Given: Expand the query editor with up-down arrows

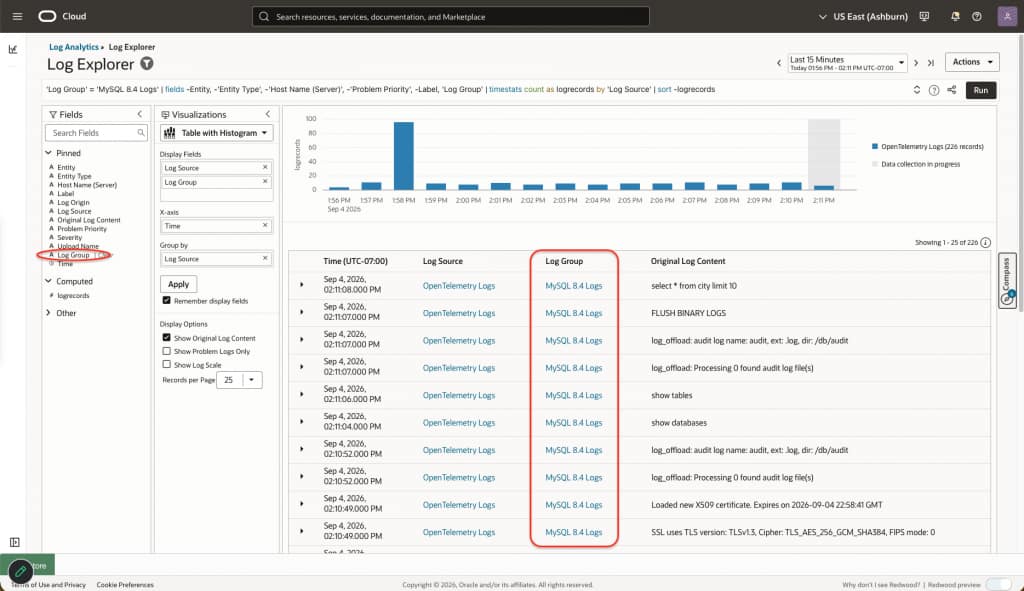Looking at the screenshot, I should (917, 90).
